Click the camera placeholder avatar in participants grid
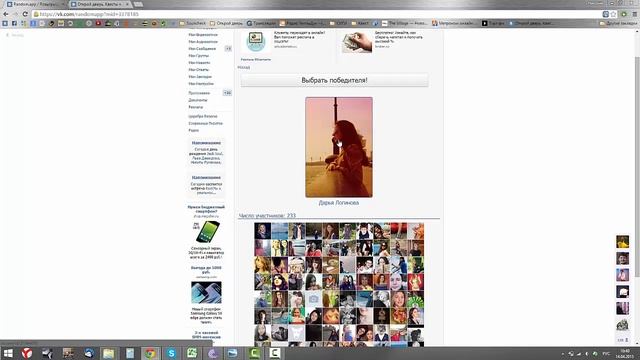The width and height of the screenshot is (640, 360). pyautogui.click(x=313, y=299)
